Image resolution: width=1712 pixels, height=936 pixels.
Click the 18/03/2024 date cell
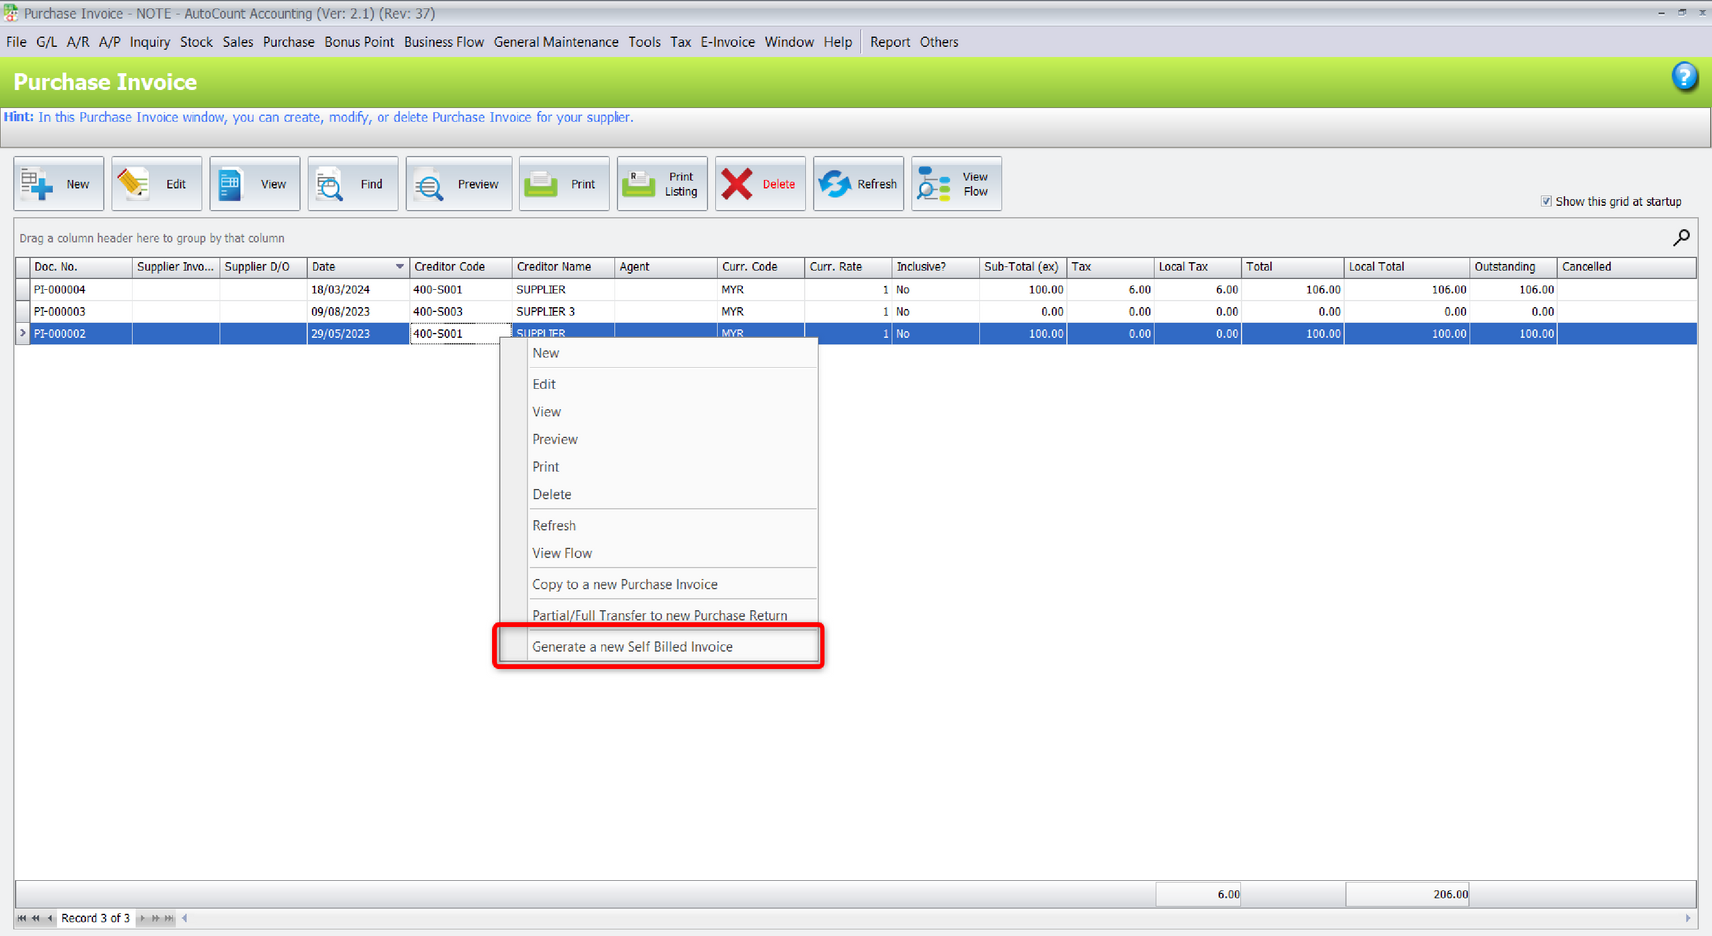[358, 289]
